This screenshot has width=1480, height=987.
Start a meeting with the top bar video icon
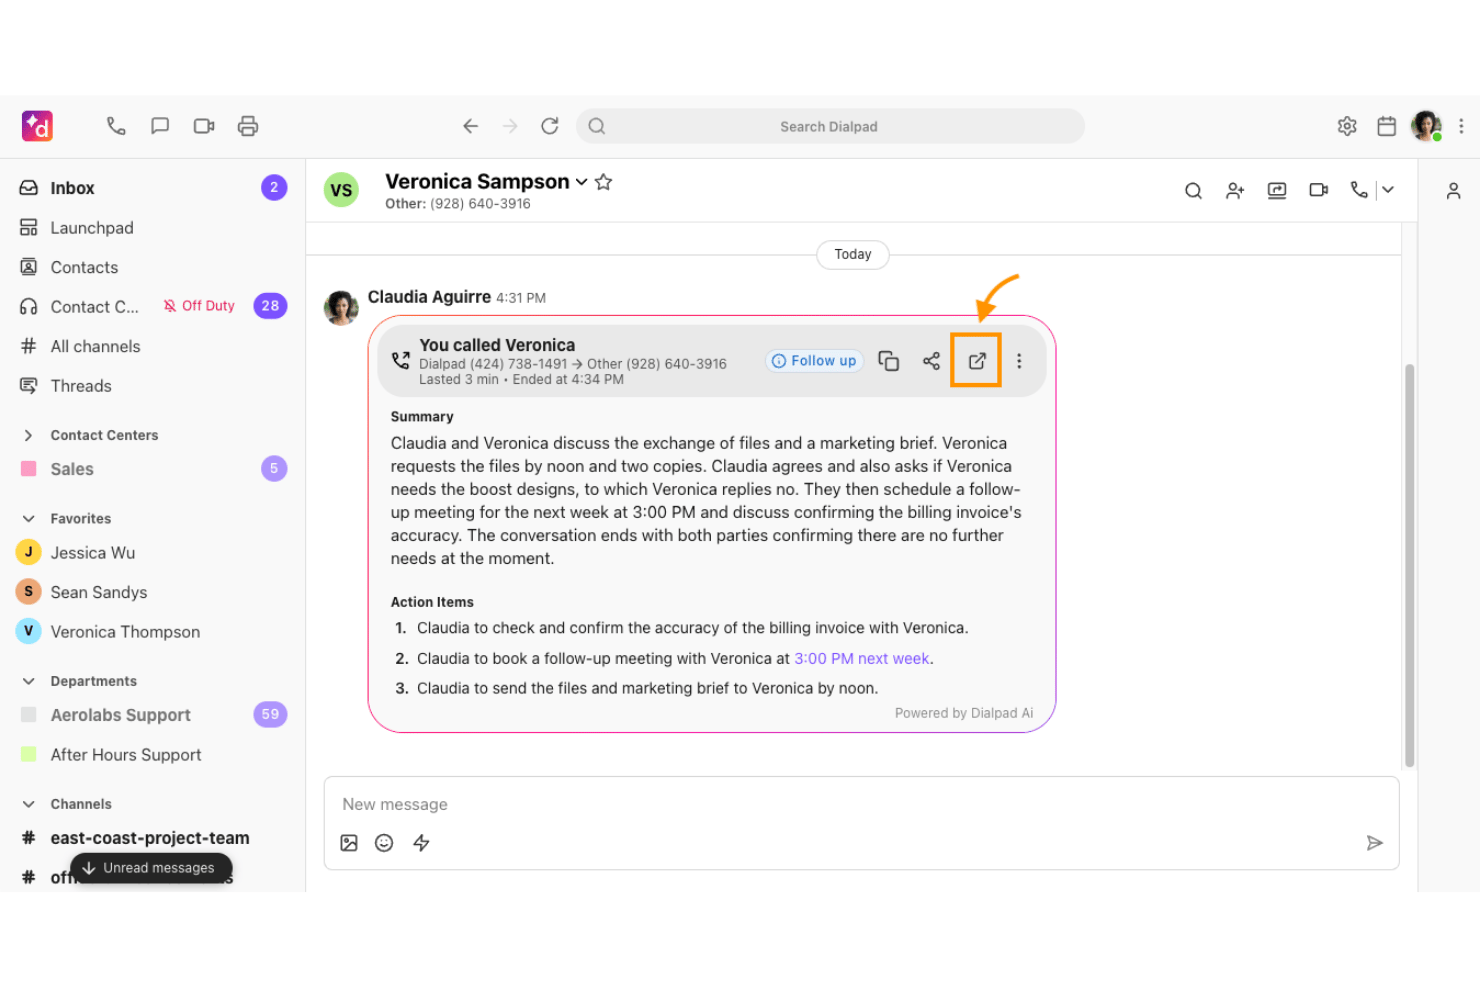[204, 126]
